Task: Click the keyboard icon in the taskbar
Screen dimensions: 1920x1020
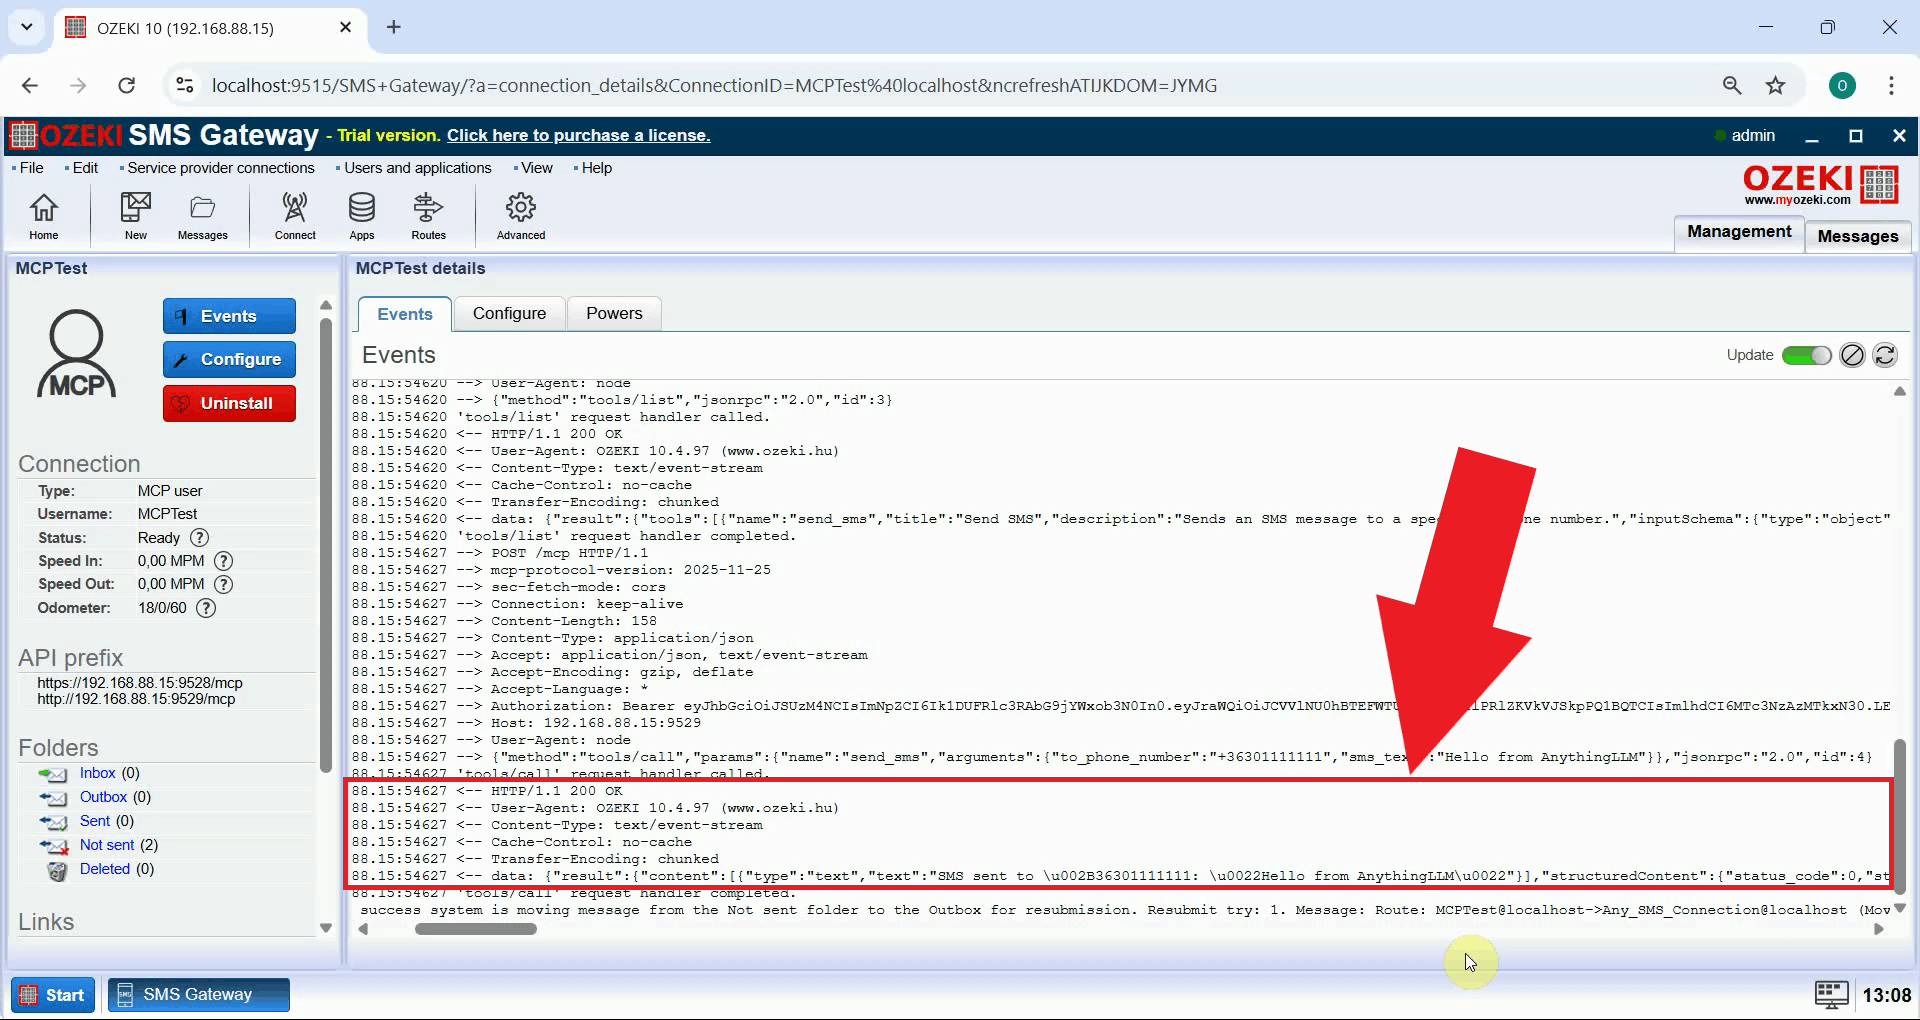Action: tap(1831, 994)
